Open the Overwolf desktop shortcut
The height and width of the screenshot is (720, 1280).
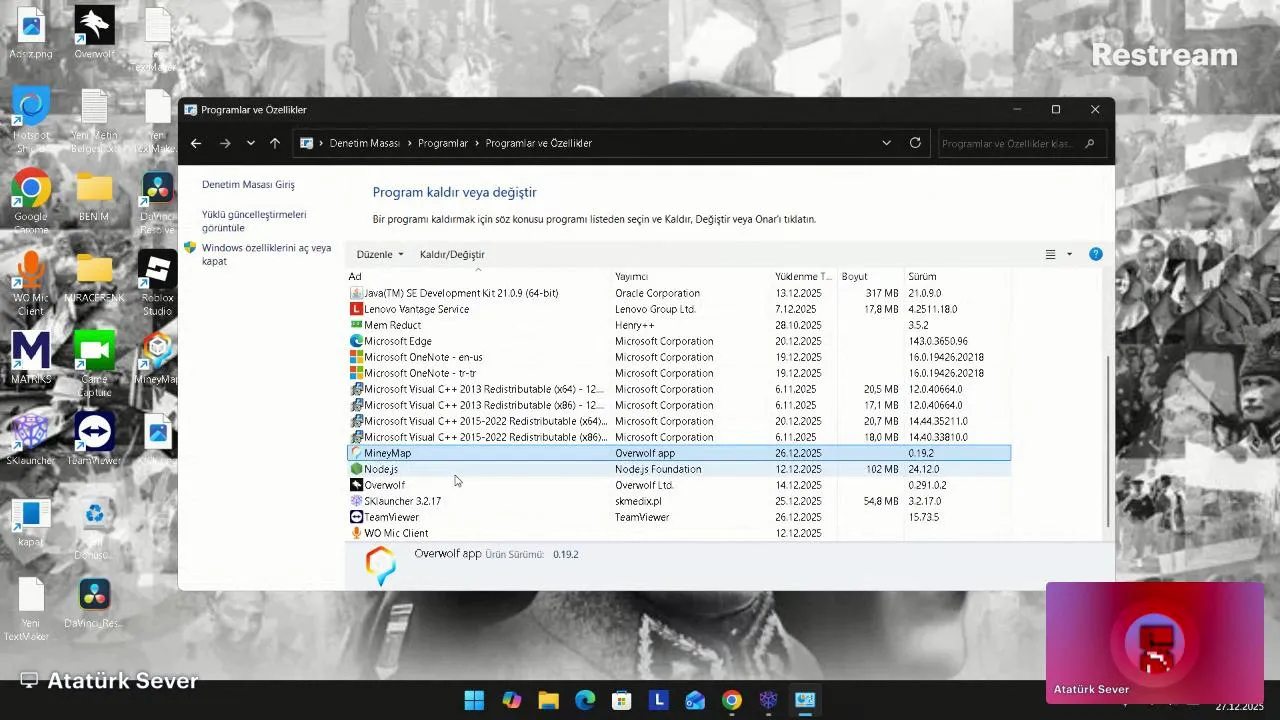[x=94, y=33]
